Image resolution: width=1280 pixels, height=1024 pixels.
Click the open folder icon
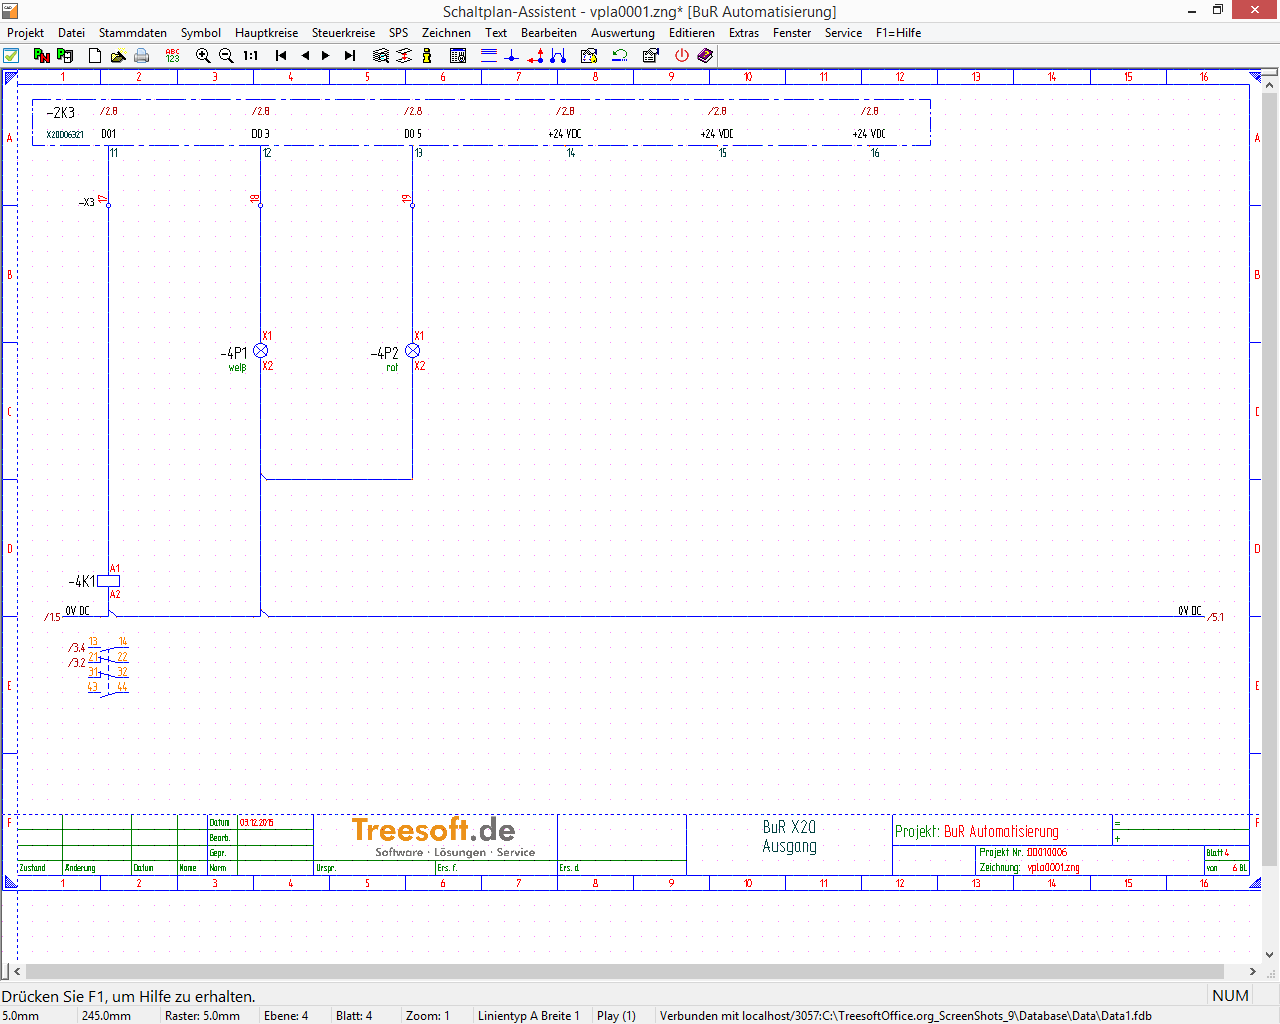118,56
